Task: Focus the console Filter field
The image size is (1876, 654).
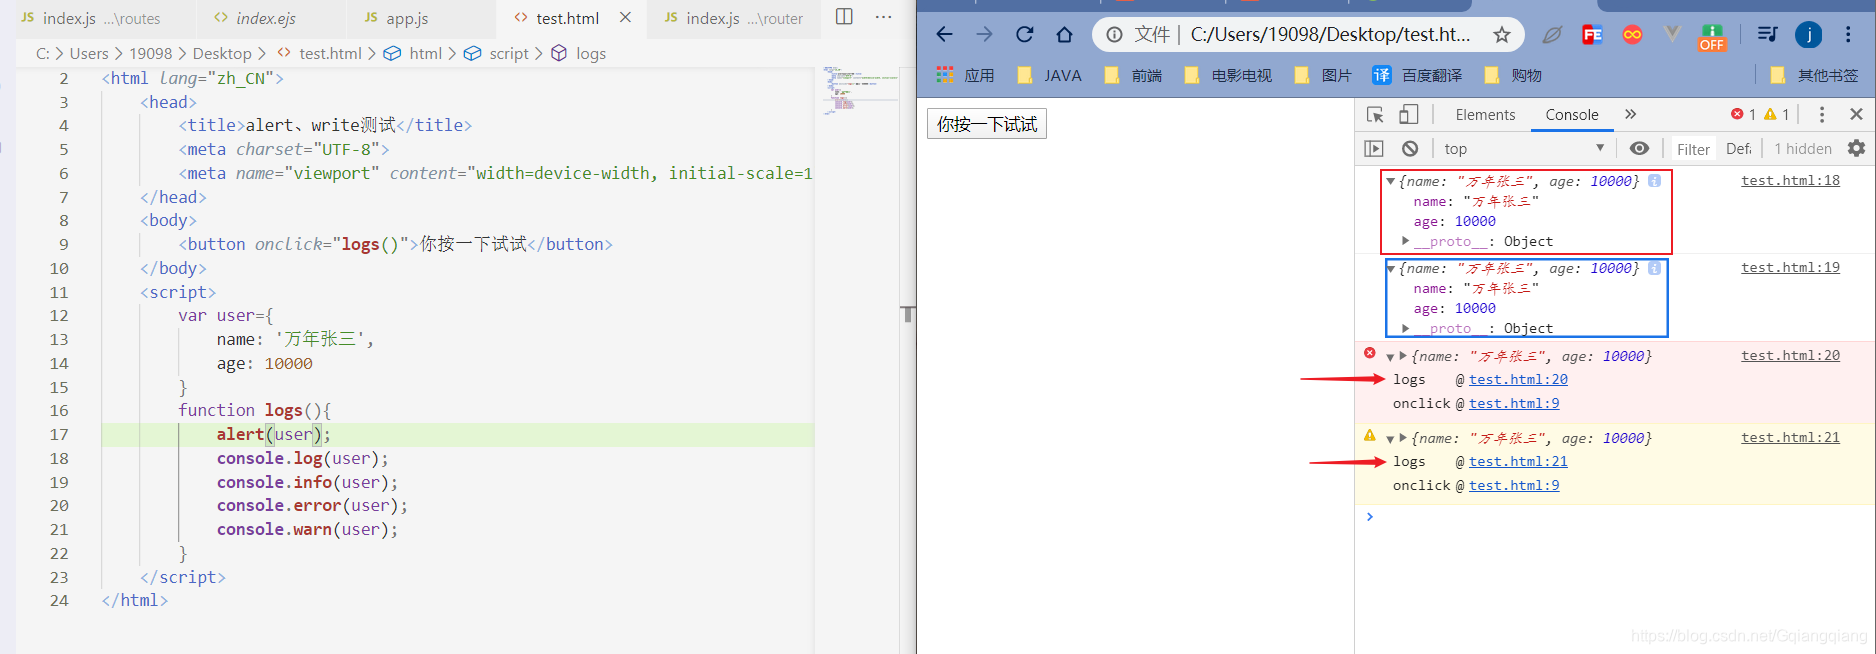Action: coord(1693,149)
